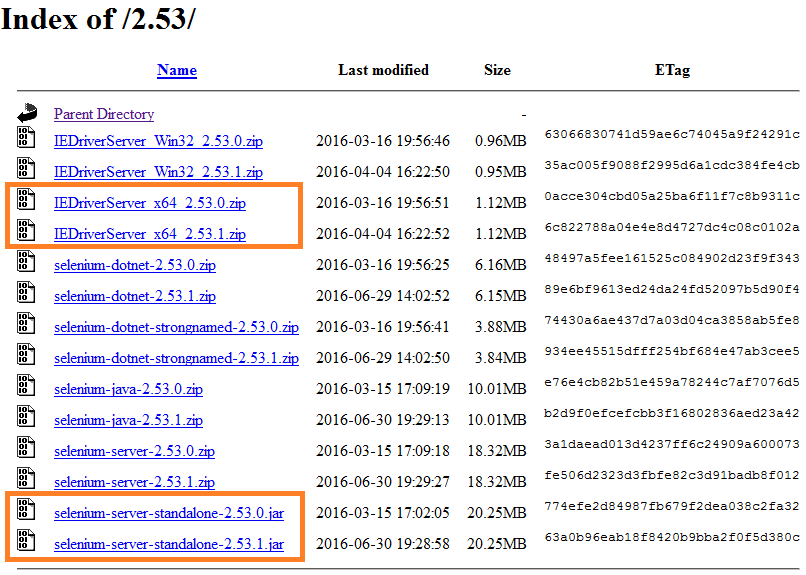This screenshot has height=575, width=806.
Task: Select date 2016-03-16 19:56:51
Action: click(x=383, y=203)
